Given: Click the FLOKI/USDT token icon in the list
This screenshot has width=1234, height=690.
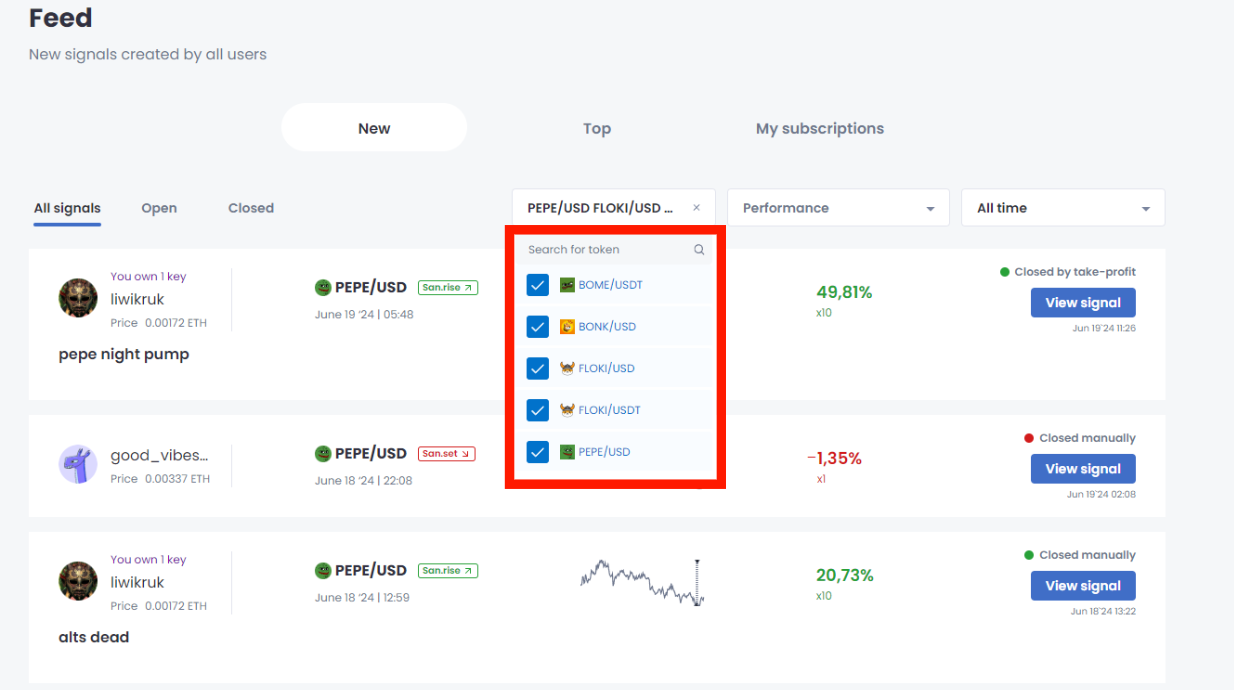Looking at the screenshot, I should click(567, 410).
